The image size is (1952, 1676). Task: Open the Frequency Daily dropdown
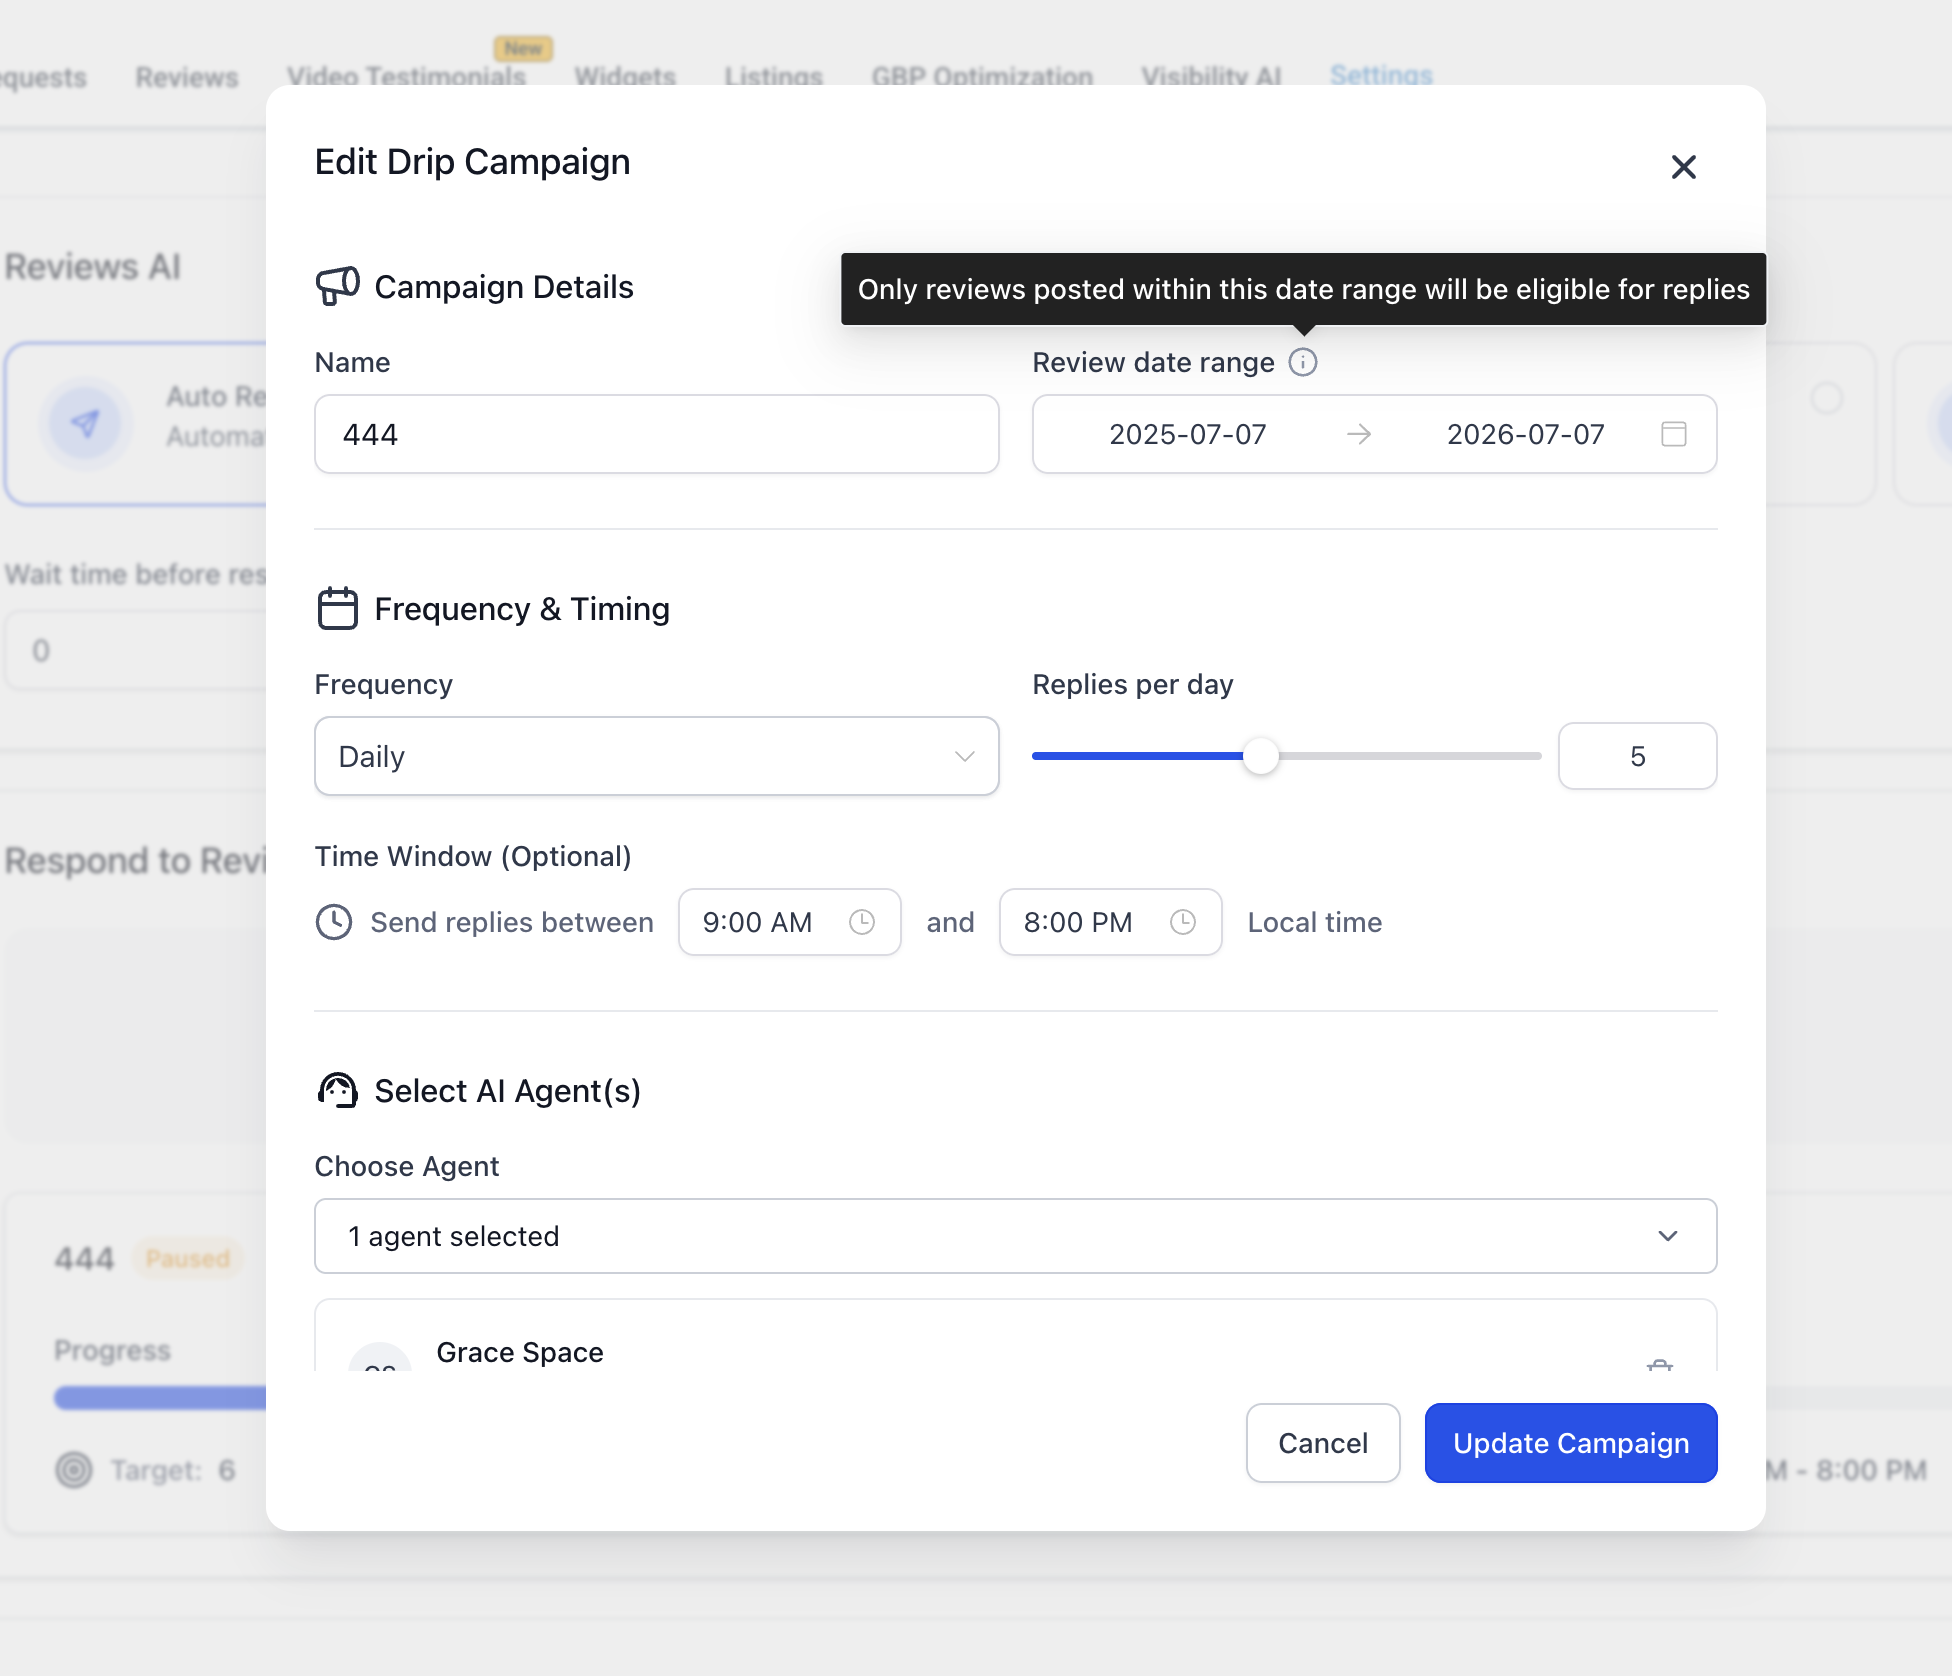657,756
